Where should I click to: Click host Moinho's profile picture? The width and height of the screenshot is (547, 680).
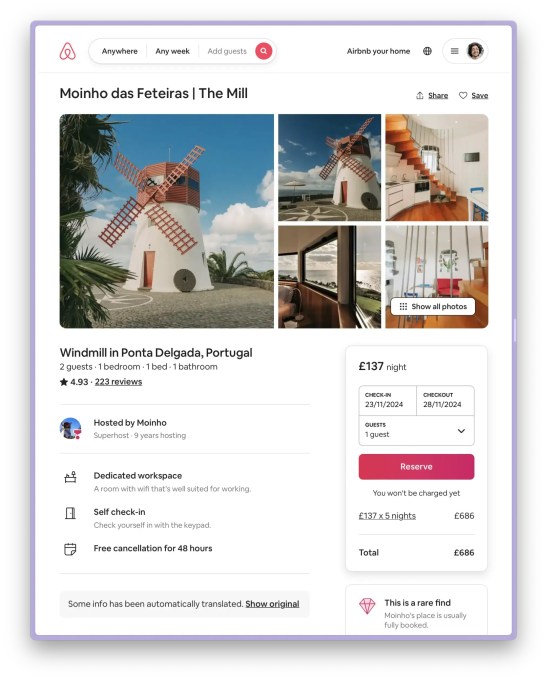pos(70,428)
